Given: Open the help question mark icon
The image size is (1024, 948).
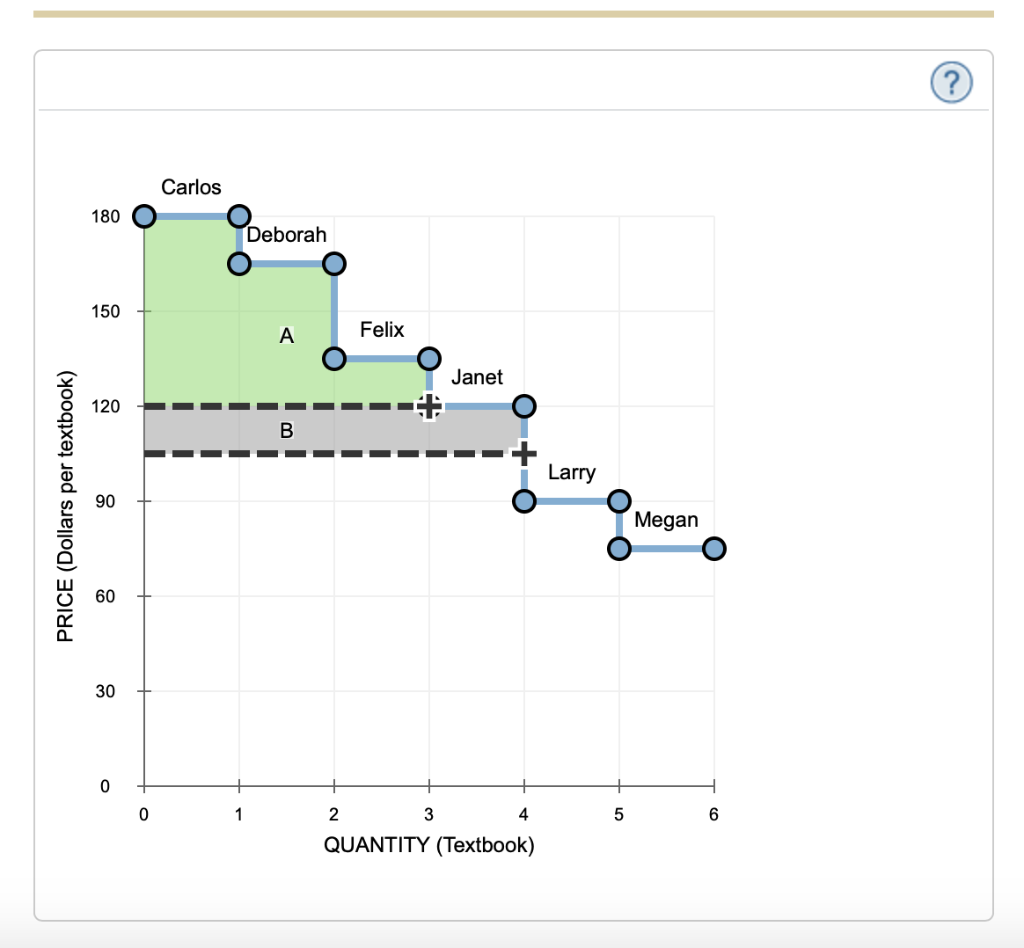Looking at the screenshot, I should [949, 82].
